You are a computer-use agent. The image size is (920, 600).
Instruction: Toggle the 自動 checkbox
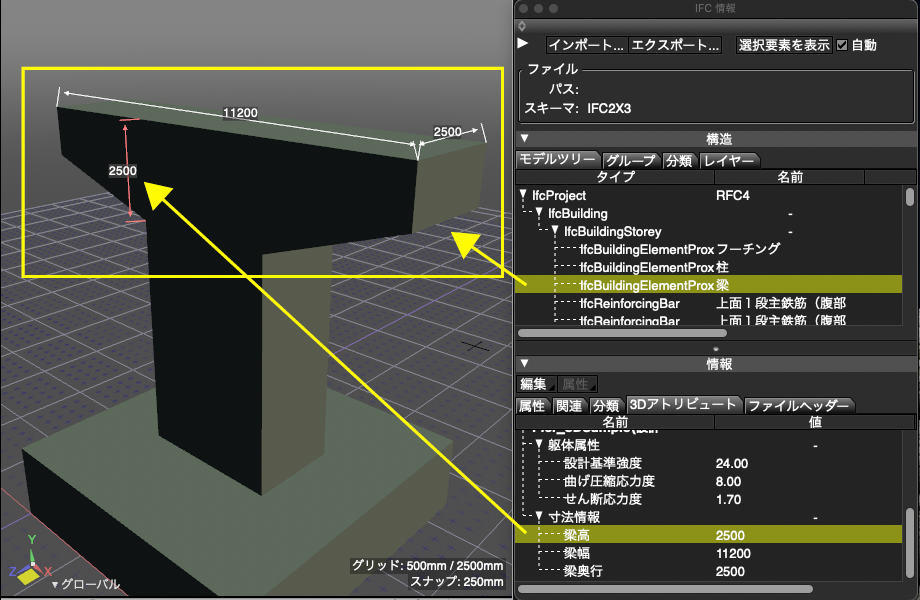coord(842,45)
